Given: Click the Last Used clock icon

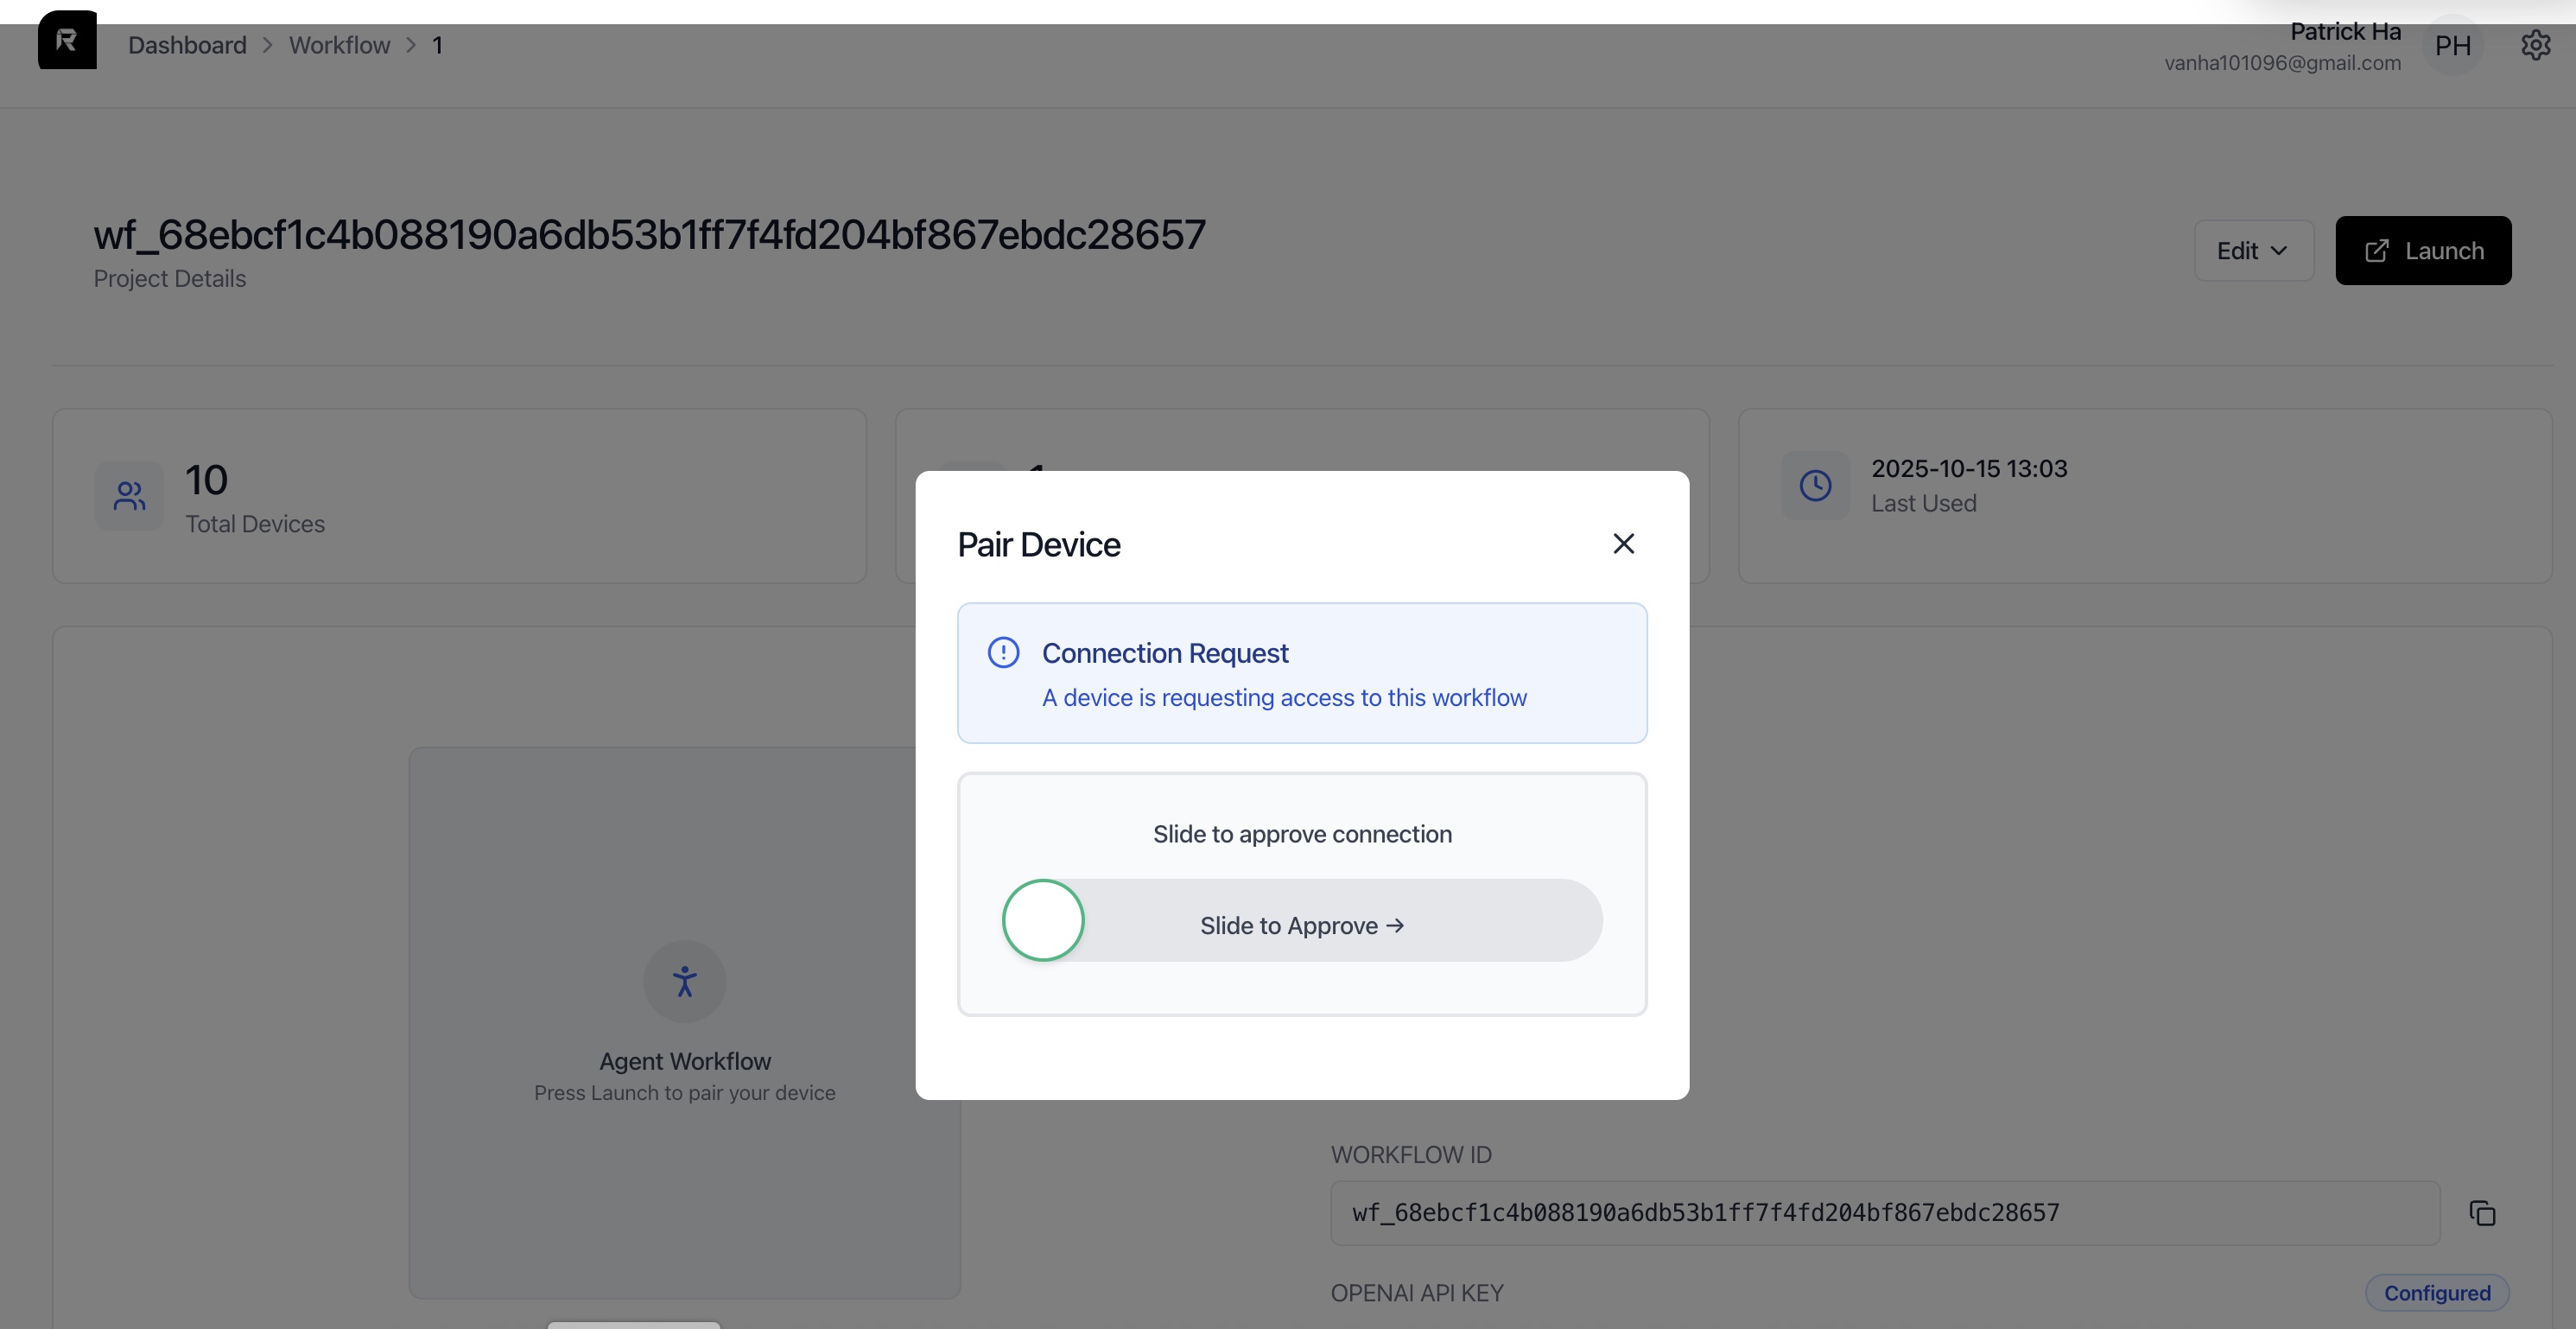Looking at the screenshot, I should (x=1815, y=486).
